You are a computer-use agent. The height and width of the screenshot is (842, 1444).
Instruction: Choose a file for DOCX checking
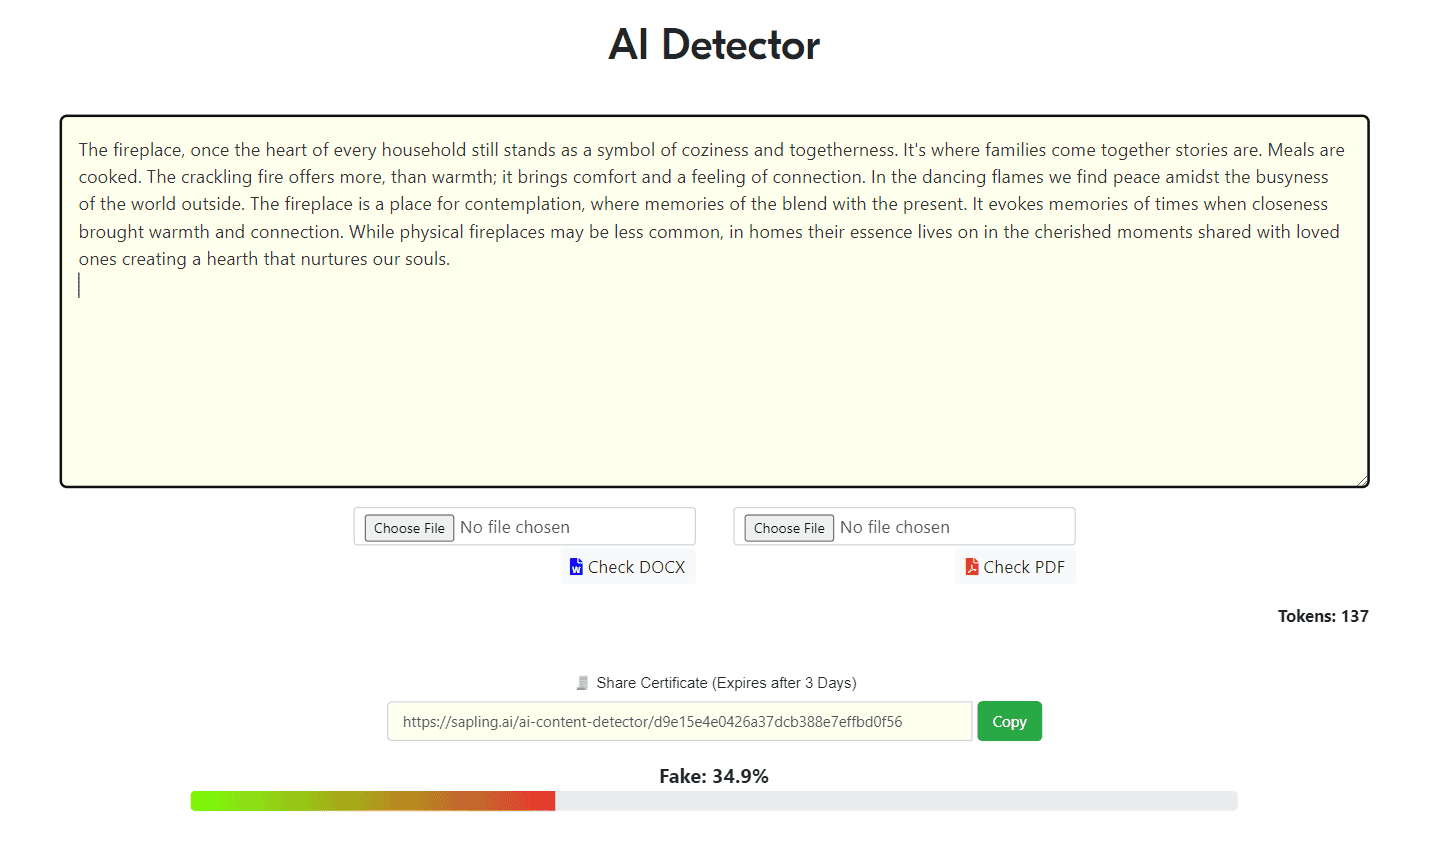click(409, 528)
